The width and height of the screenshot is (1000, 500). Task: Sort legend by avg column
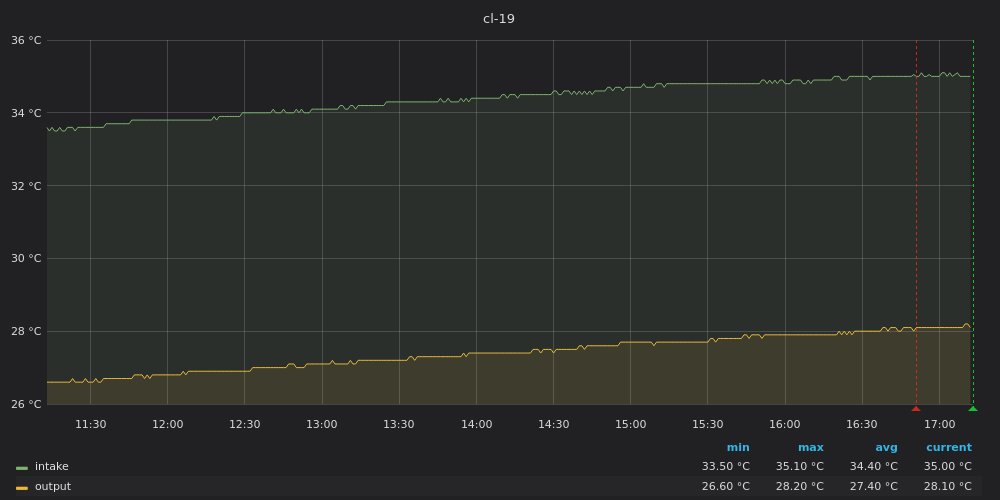[x=886, y=448]
